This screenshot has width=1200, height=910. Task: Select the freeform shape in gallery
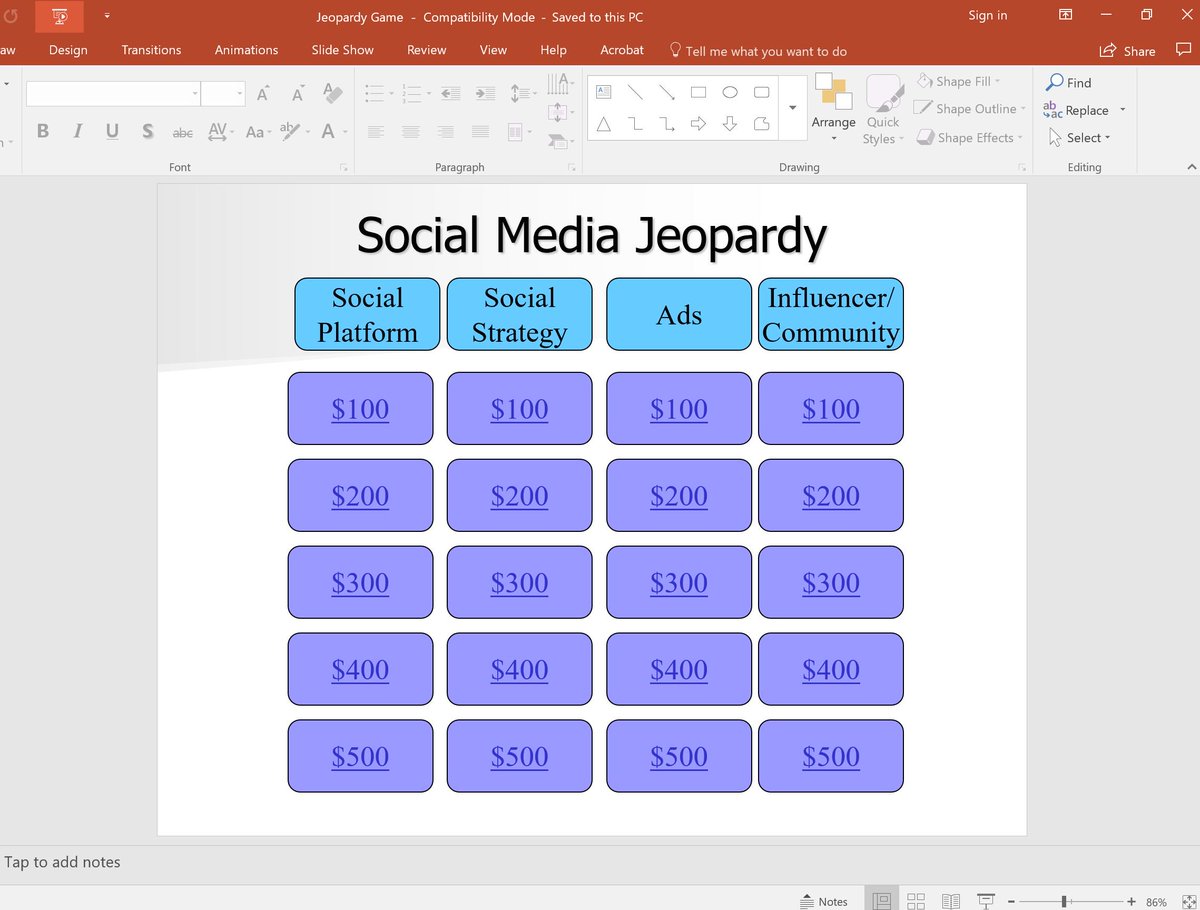(762, 124)
